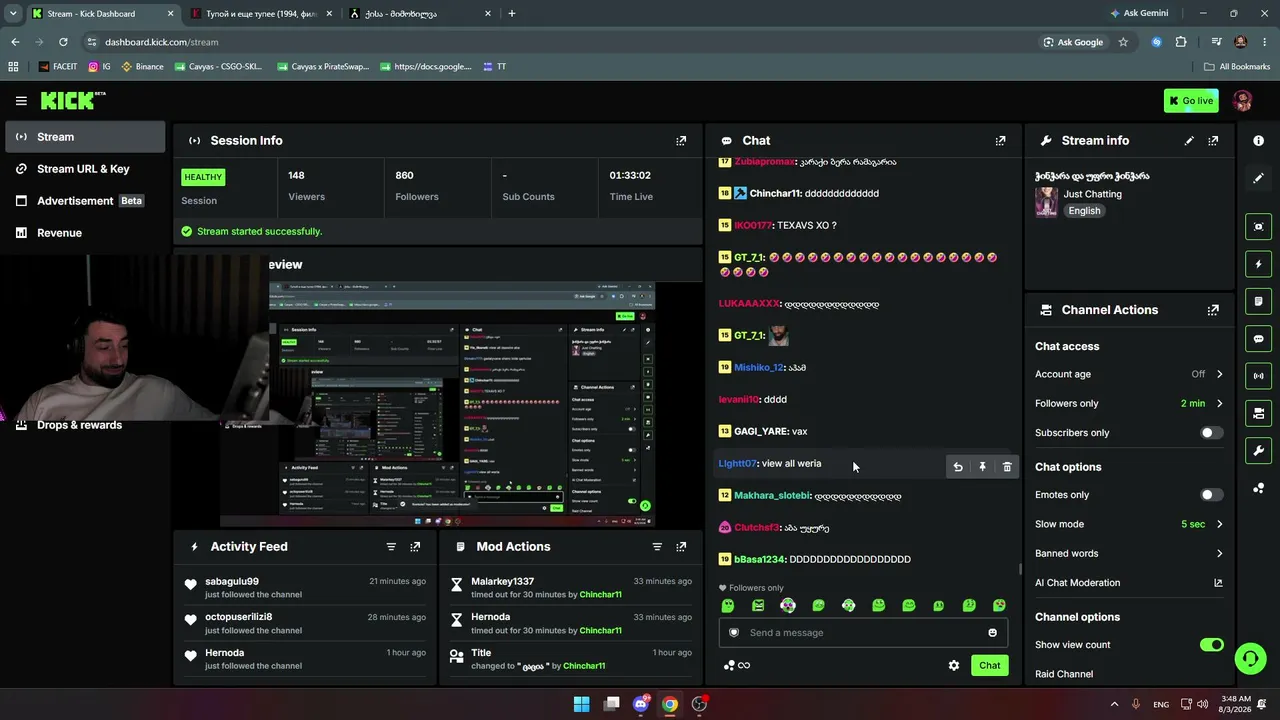This screenshot has width=1280, height=720.
Task: Open the profile avatar menu
Action: (1243, 101)
